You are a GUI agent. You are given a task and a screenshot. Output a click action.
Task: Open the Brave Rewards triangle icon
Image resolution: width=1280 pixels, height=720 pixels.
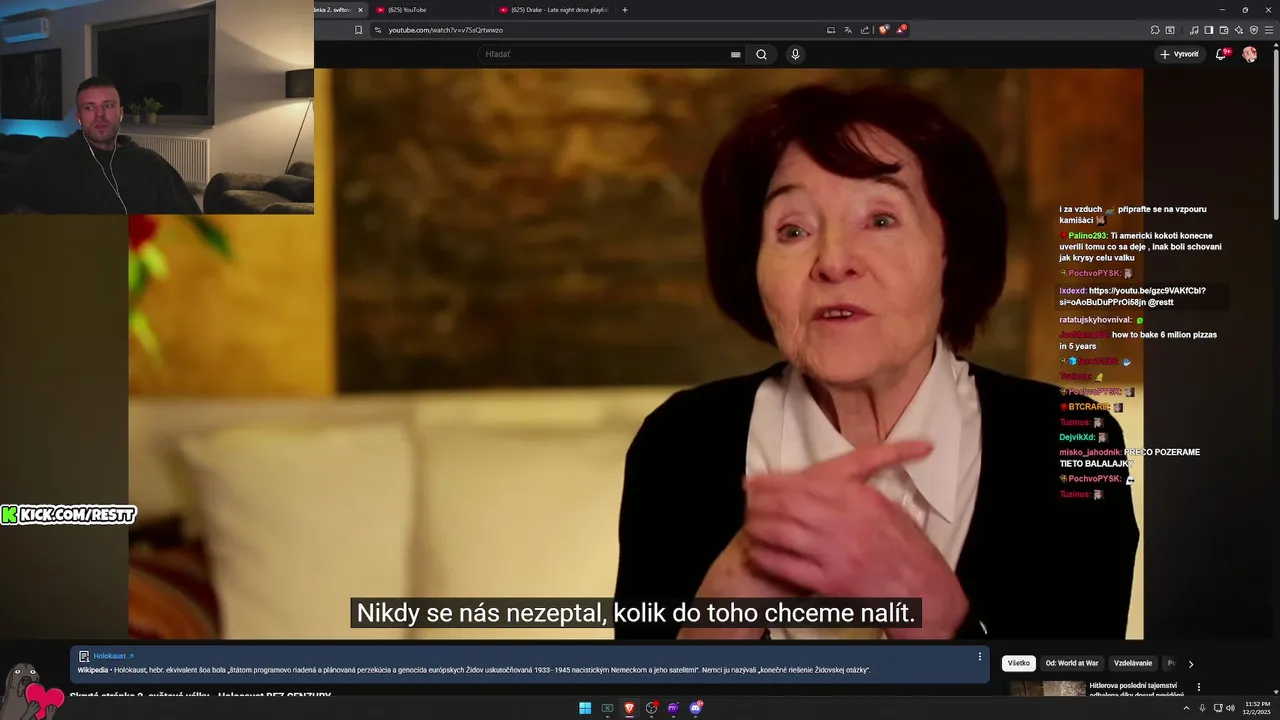point(901,29)
